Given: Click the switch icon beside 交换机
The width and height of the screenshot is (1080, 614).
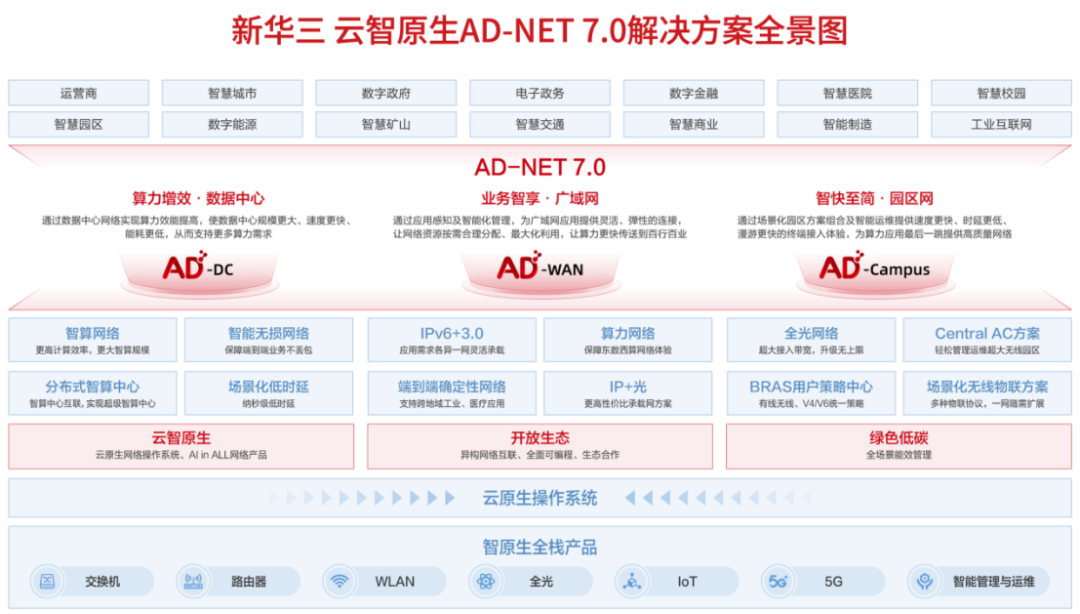Looking at the screenshot, I should point(47,581).
